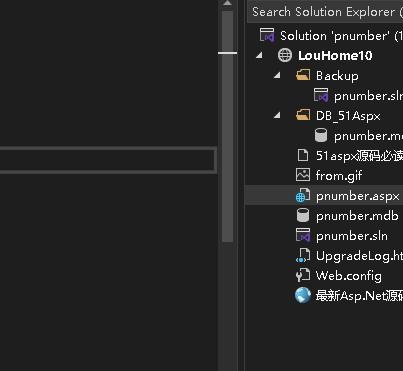This screenshot has width=403, height=371.
Task: Click the pnumber.sln icon under Backup
Action: [x=321, y=95]
